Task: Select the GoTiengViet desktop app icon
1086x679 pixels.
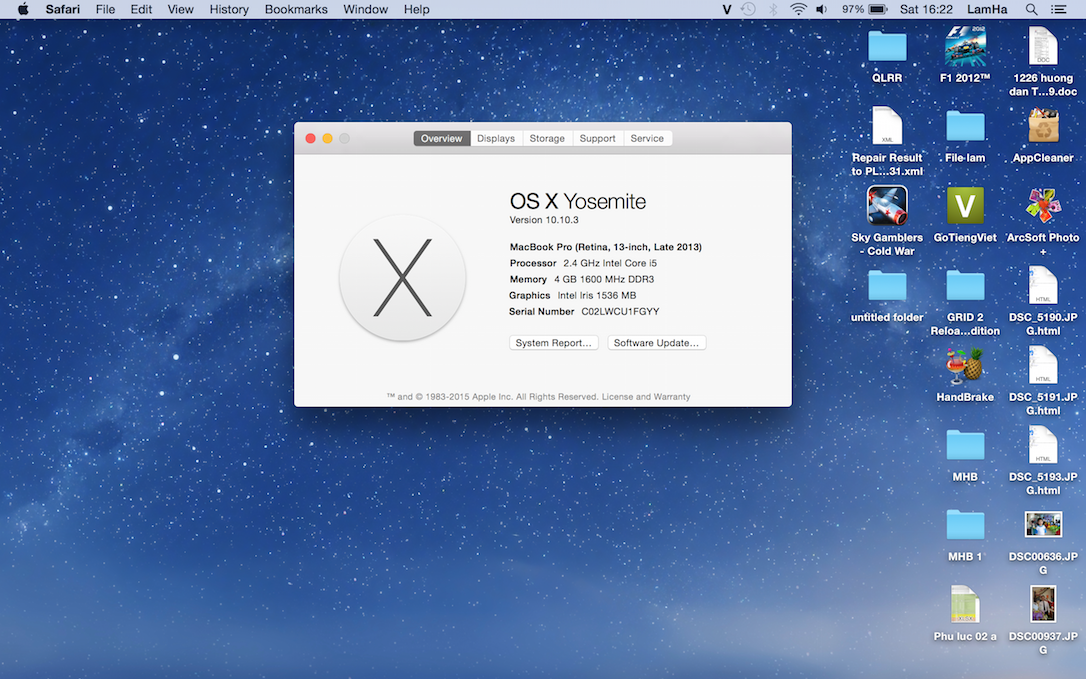Action: click(965, 206)
